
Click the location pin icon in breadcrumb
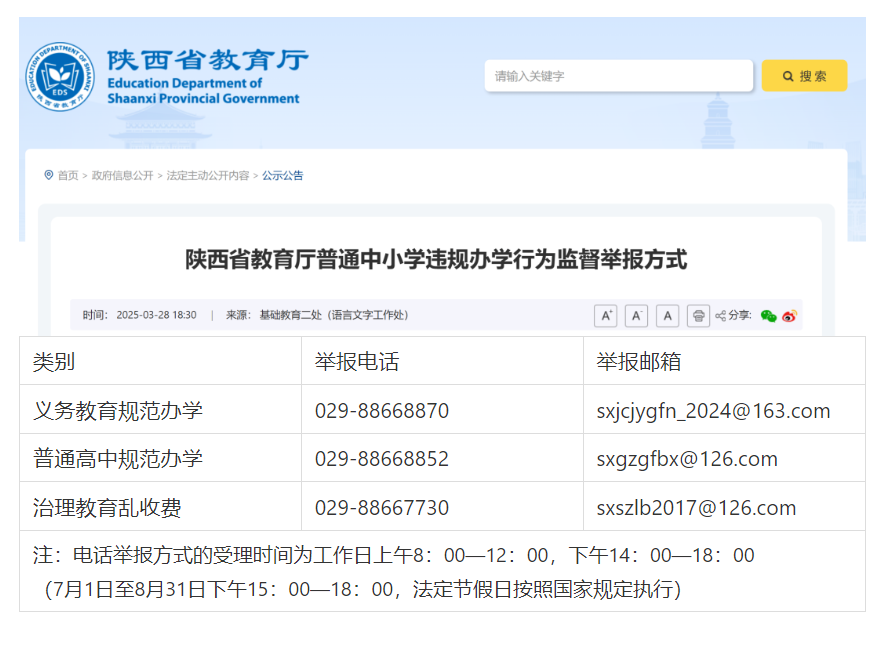coord(49,175)
